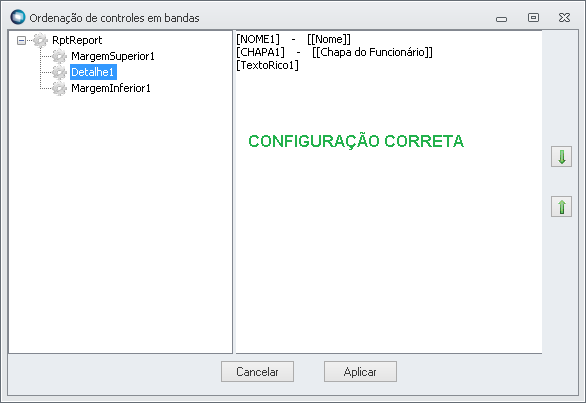Select the MargemSuperior1 band

point(112,56)
